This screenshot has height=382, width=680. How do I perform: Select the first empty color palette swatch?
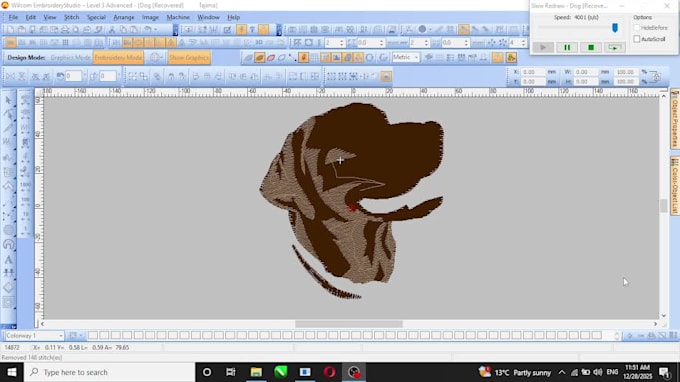coord(92,335)
